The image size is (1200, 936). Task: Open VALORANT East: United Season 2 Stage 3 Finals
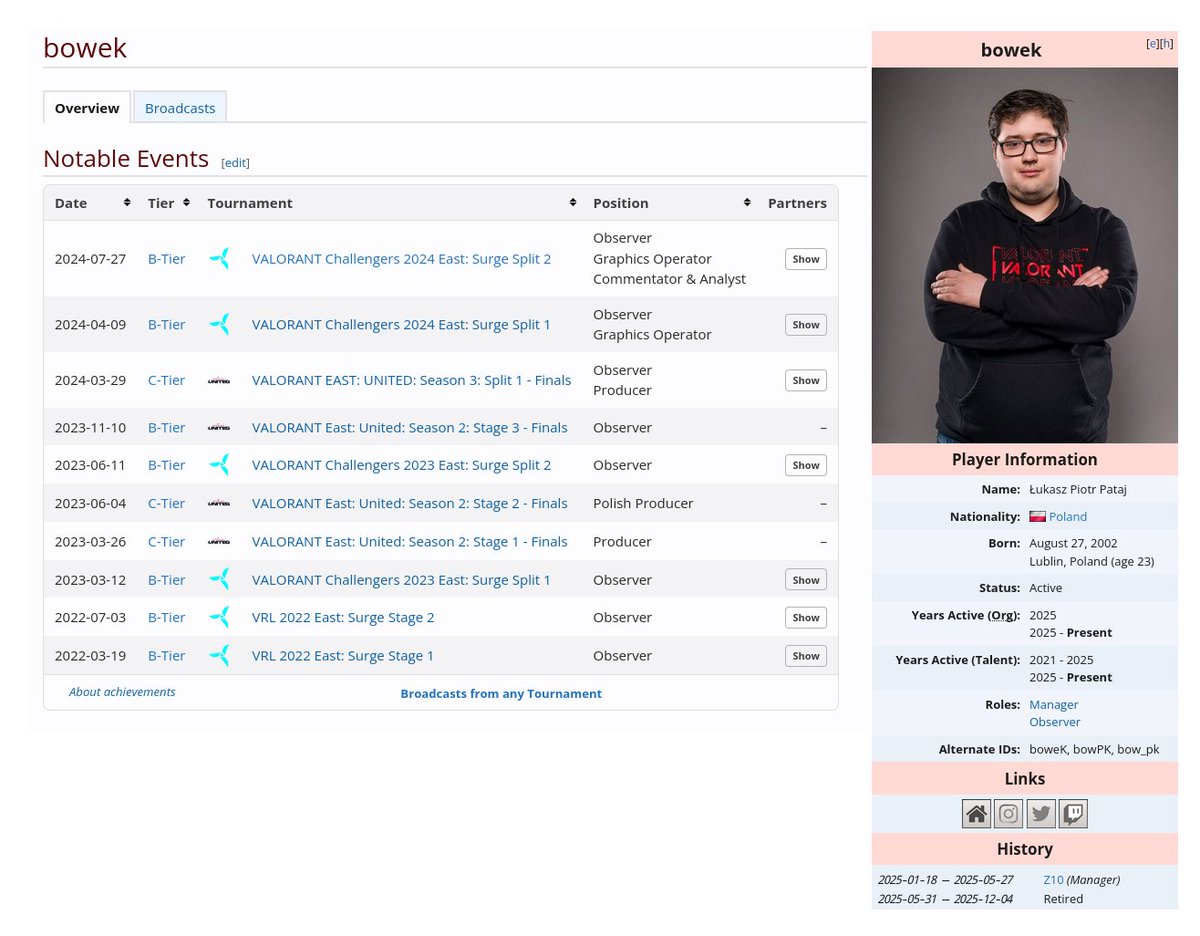coord(409,427)
